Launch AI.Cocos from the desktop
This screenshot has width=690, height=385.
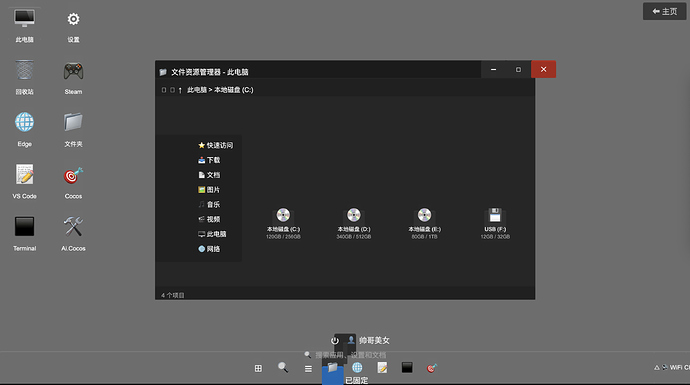(73, 234)
